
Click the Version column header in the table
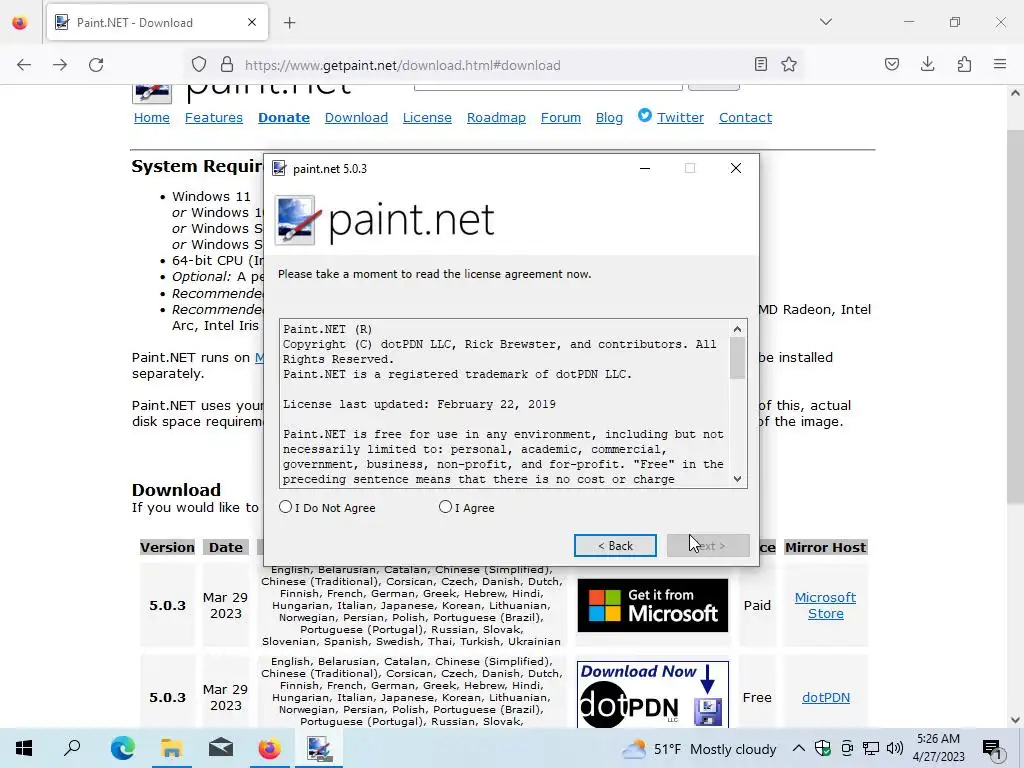[x=167, y=547]
